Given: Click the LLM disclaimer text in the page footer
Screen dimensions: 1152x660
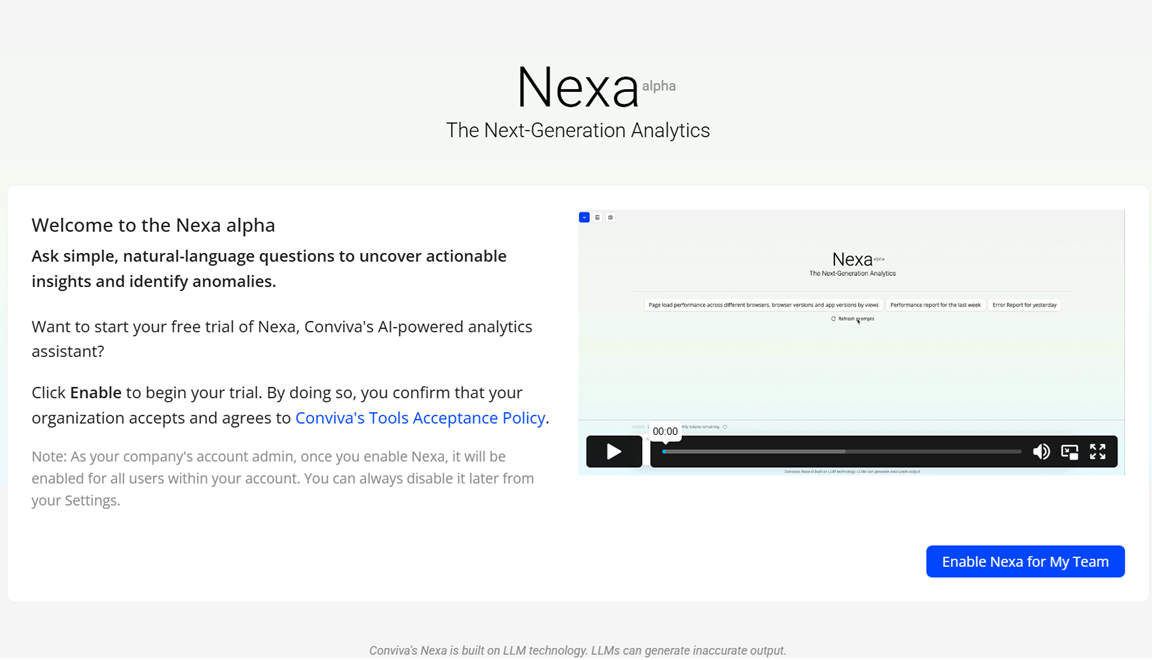Looking at the screenshot, I should coord(577,650).
